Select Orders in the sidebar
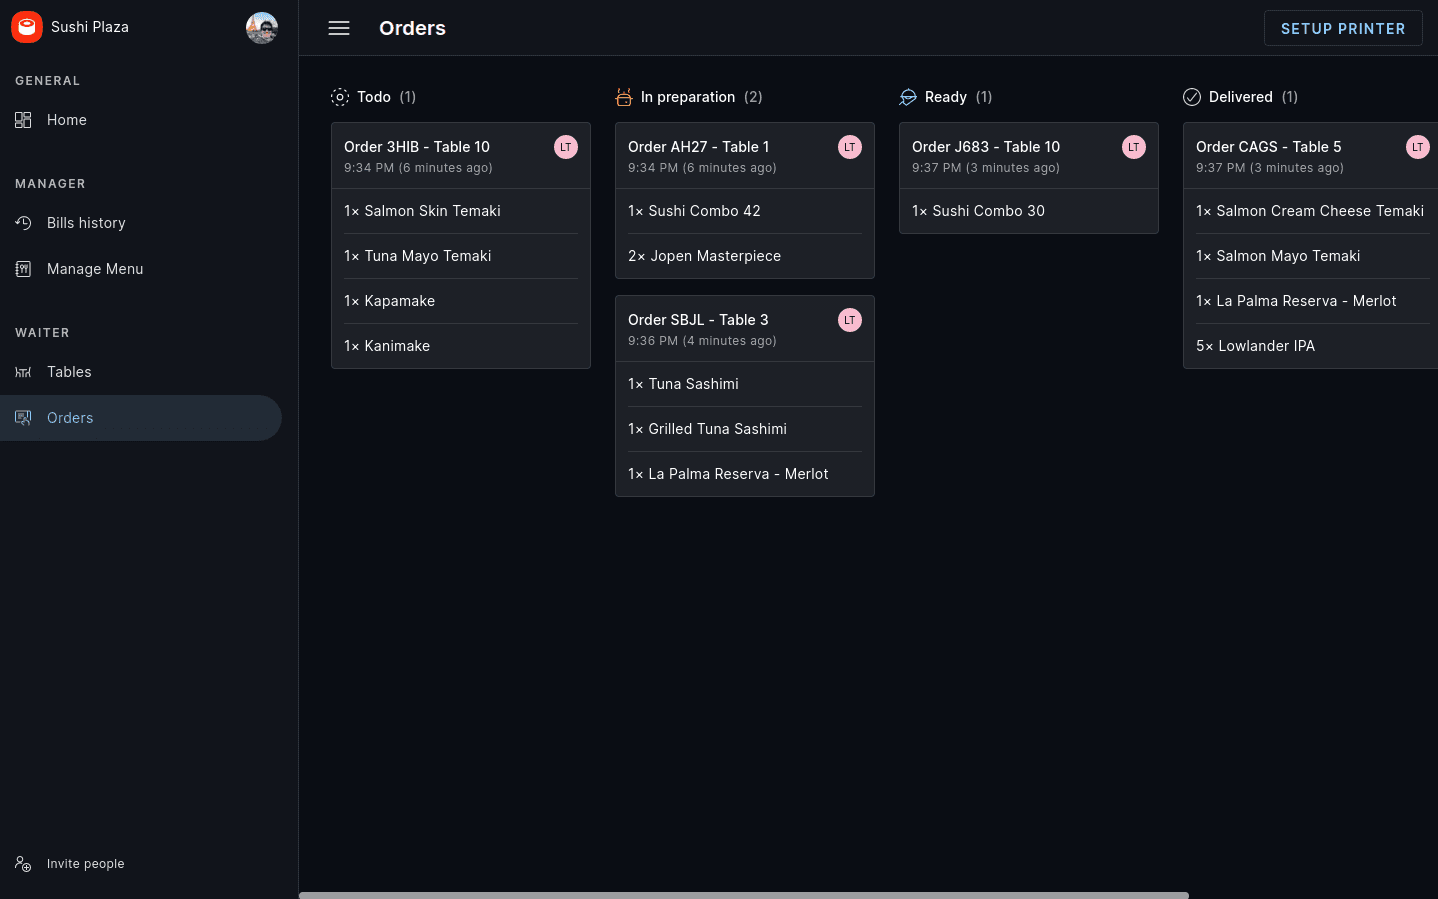Viewport: 1438px width, 899px height. click(x=141, y=418)
